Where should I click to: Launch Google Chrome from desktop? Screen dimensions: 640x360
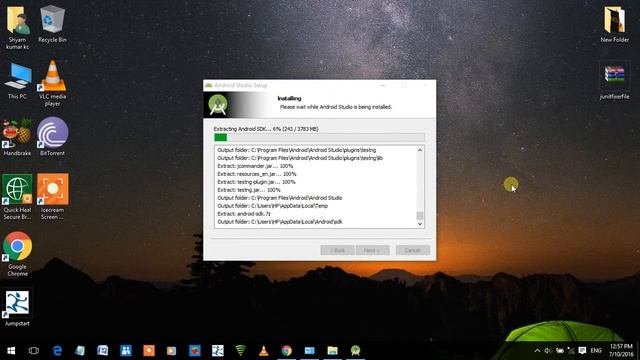[x=17, y=254]
